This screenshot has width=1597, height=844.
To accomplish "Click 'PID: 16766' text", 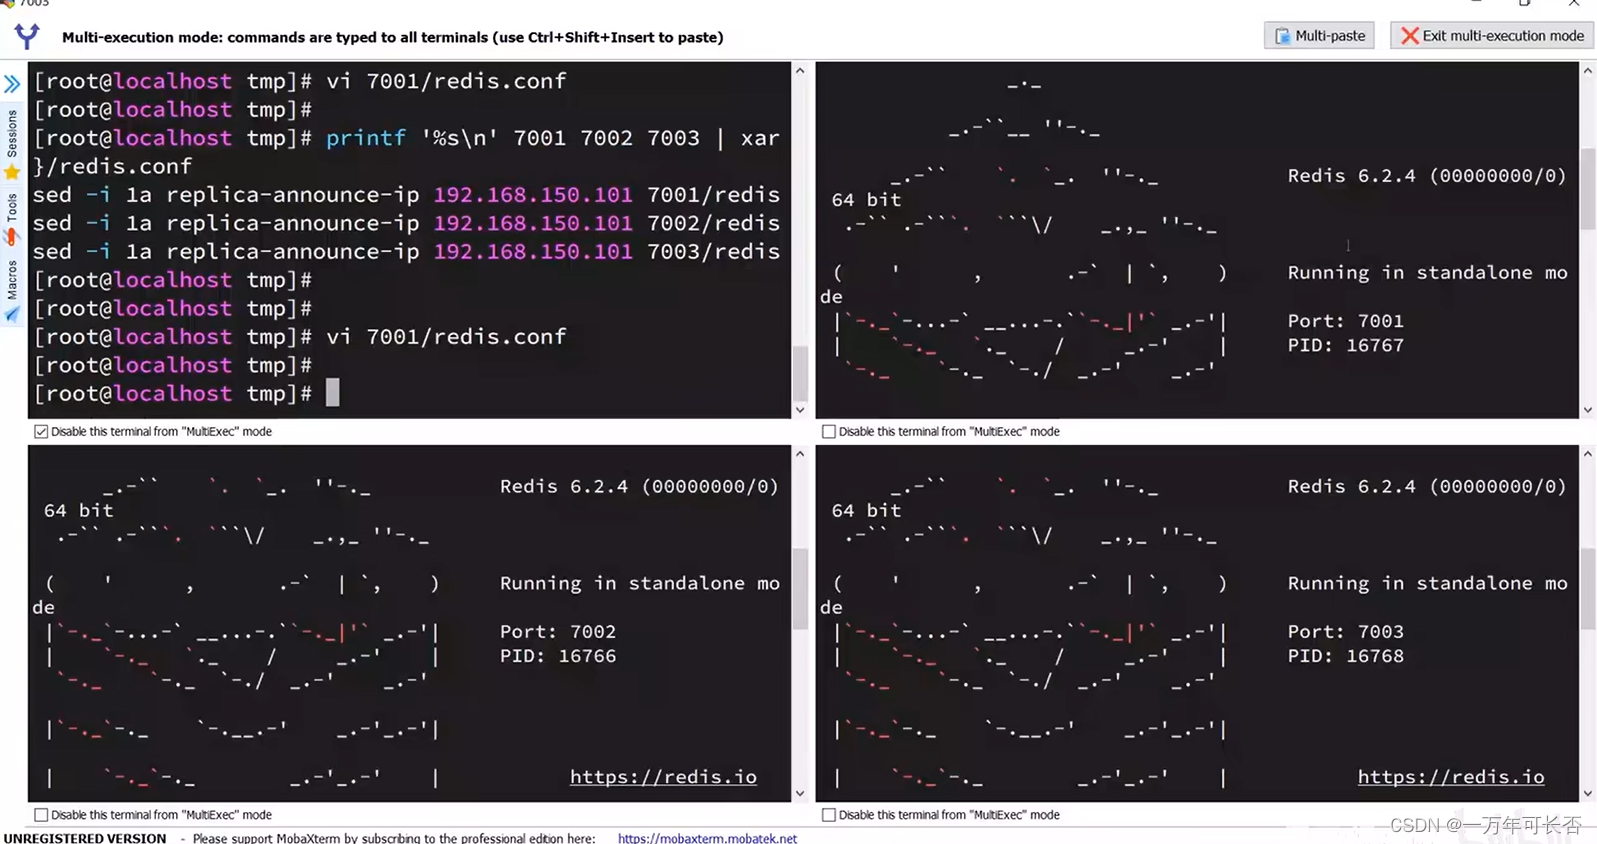I will 558,656.
